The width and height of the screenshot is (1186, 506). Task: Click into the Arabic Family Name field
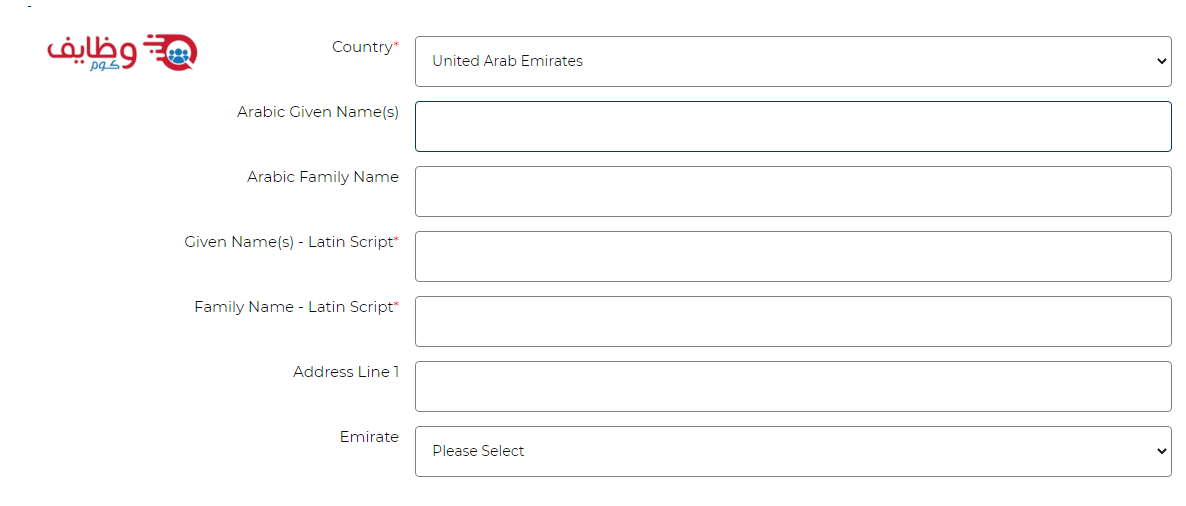[x=793, y=191]
